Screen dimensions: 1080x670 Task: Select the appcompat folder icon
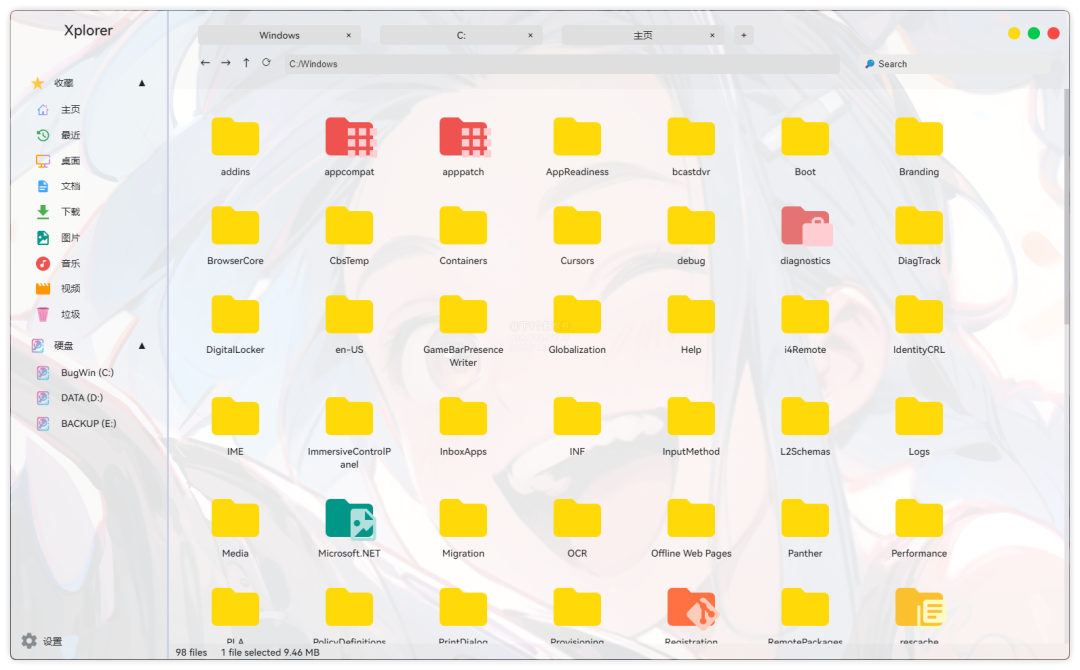tap(349, 138)
